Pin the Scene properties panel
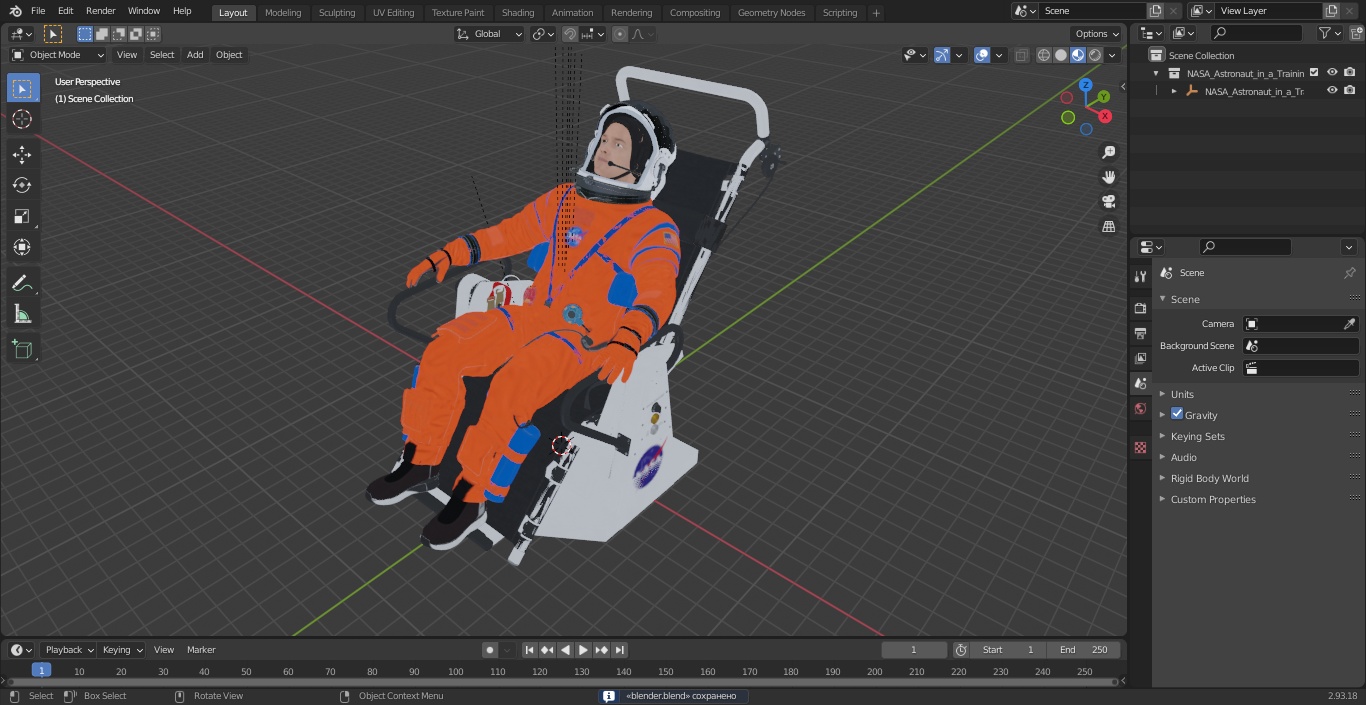Screen dimensions: 1366x705 coord(1349,273)
